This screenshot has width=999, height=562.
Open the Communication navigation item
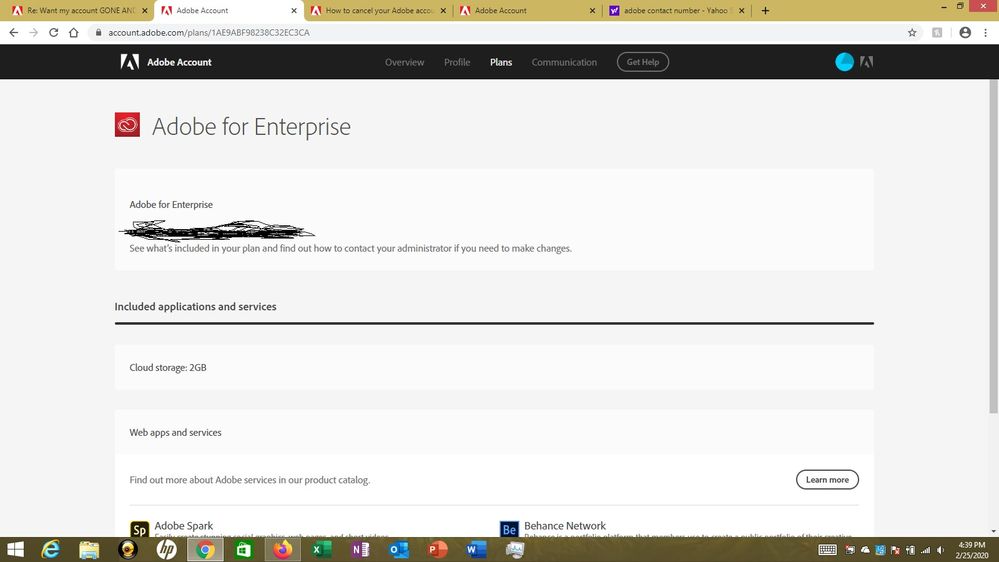[x=564, y=62]
